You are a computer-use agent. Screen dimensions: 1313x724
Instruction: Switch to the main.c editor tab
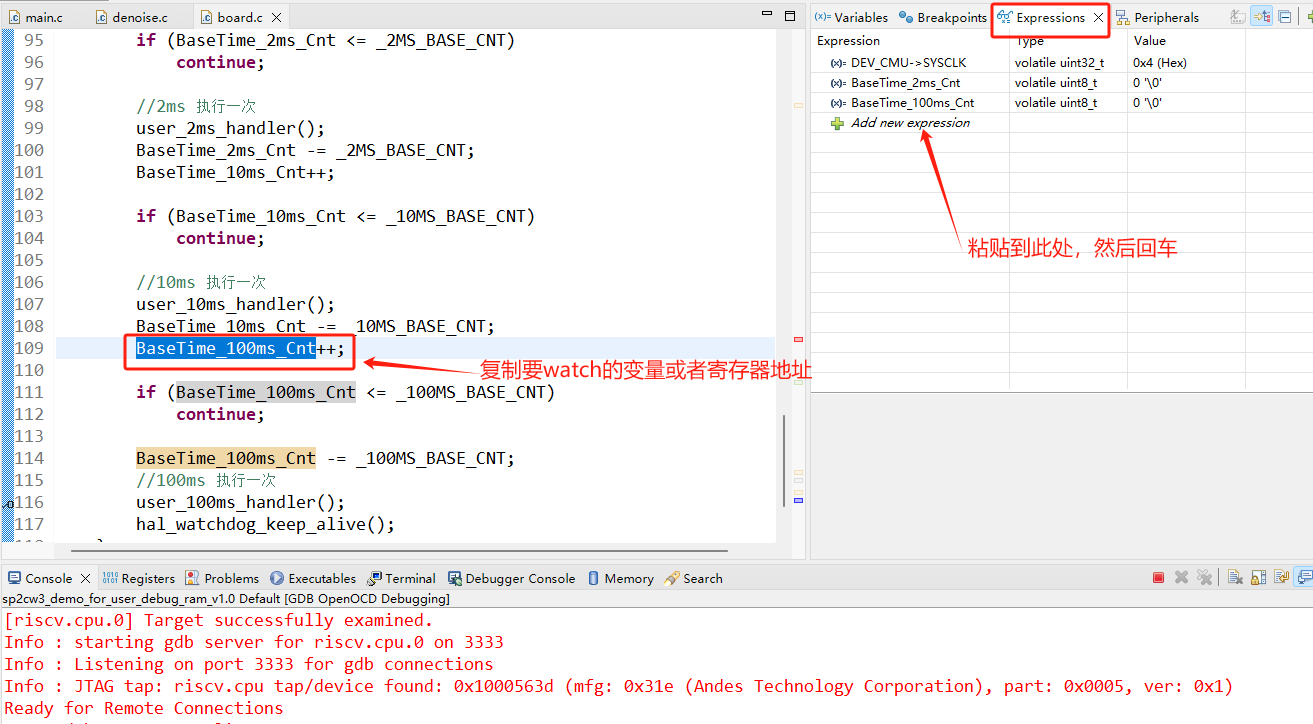pyautogui.click(x=42, y=18)
